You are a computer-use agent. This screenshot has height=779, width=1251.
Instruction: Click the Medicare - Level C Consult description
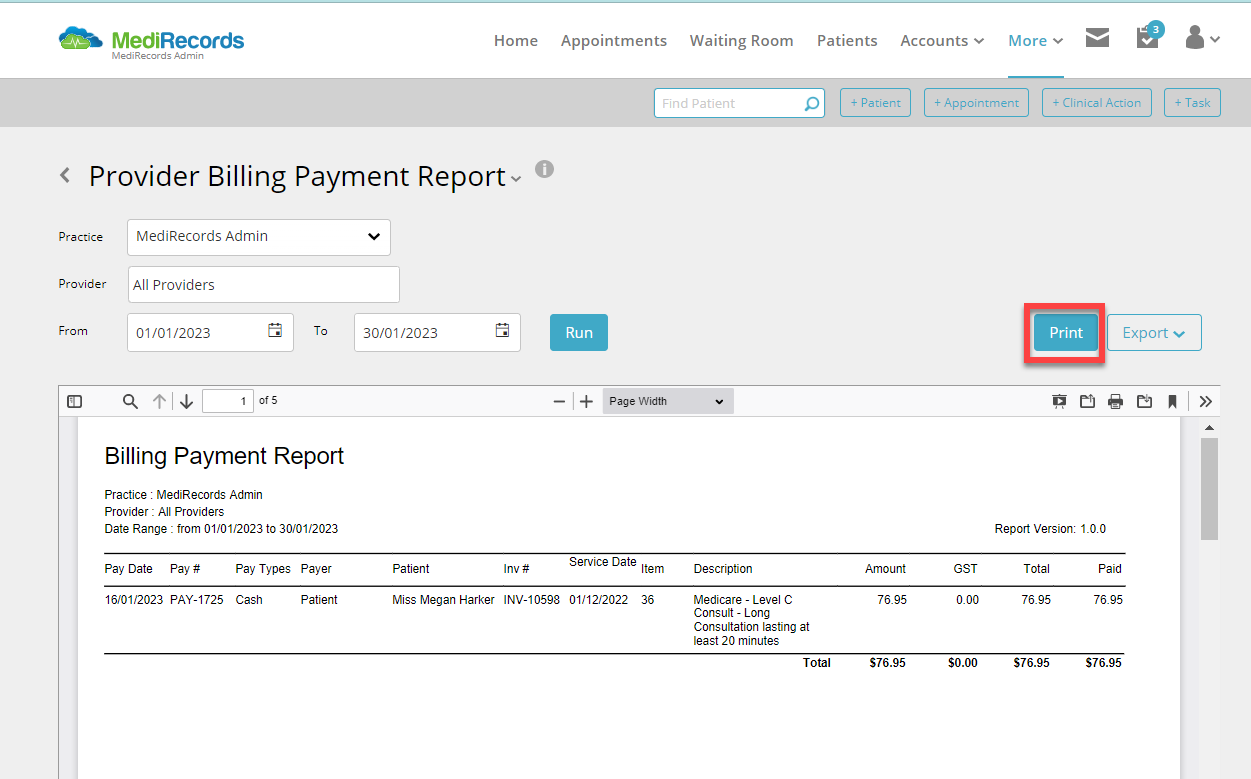tap(752, 620)
